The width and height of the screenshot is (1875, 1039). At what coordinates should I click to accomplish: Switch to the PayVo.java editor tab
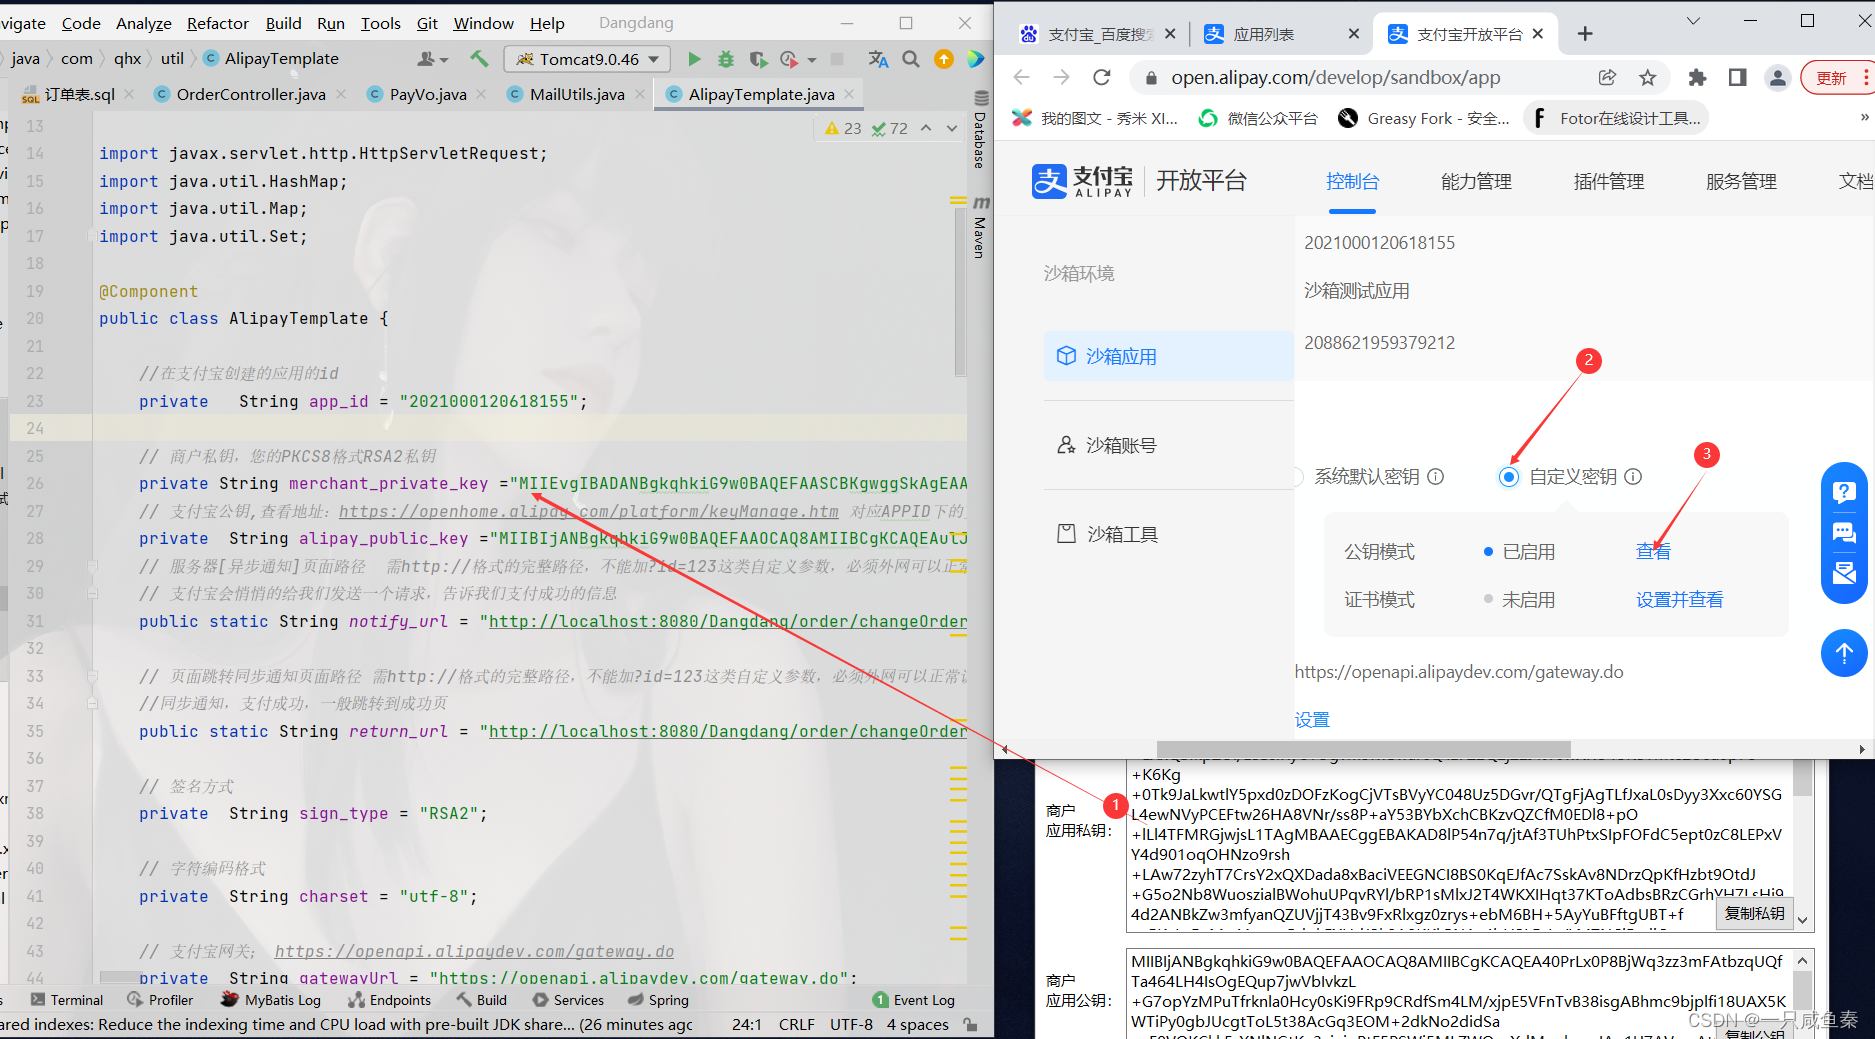pyautogui.click(x=428, y=94)
